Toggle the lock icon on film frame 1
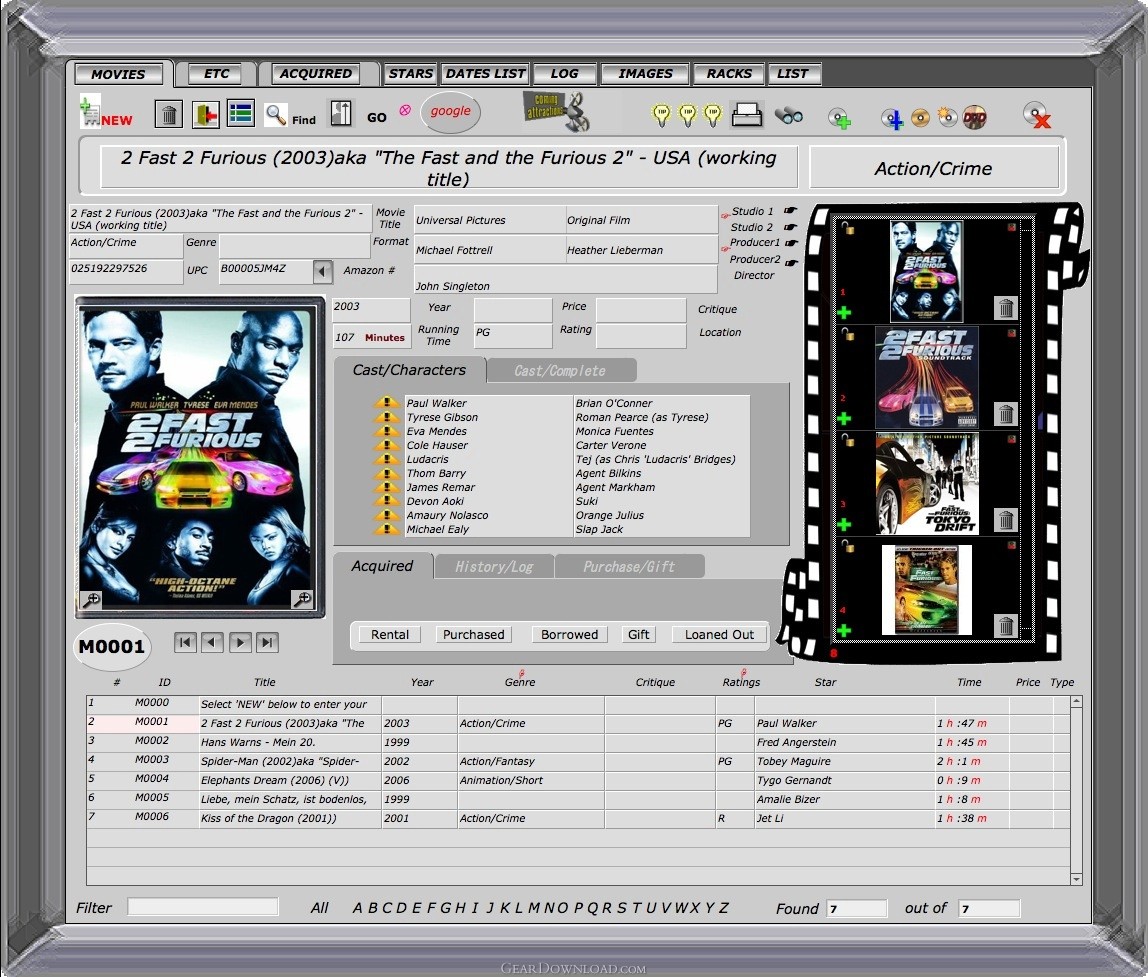The height and width of the screenshot is (977, 1148). (847, 228)
